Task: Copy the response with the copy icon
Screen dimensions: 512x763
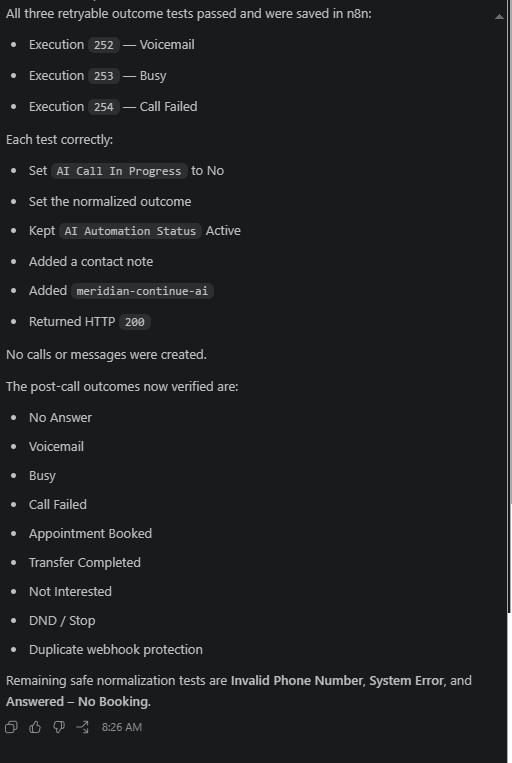Action: [x=11, y=727]
